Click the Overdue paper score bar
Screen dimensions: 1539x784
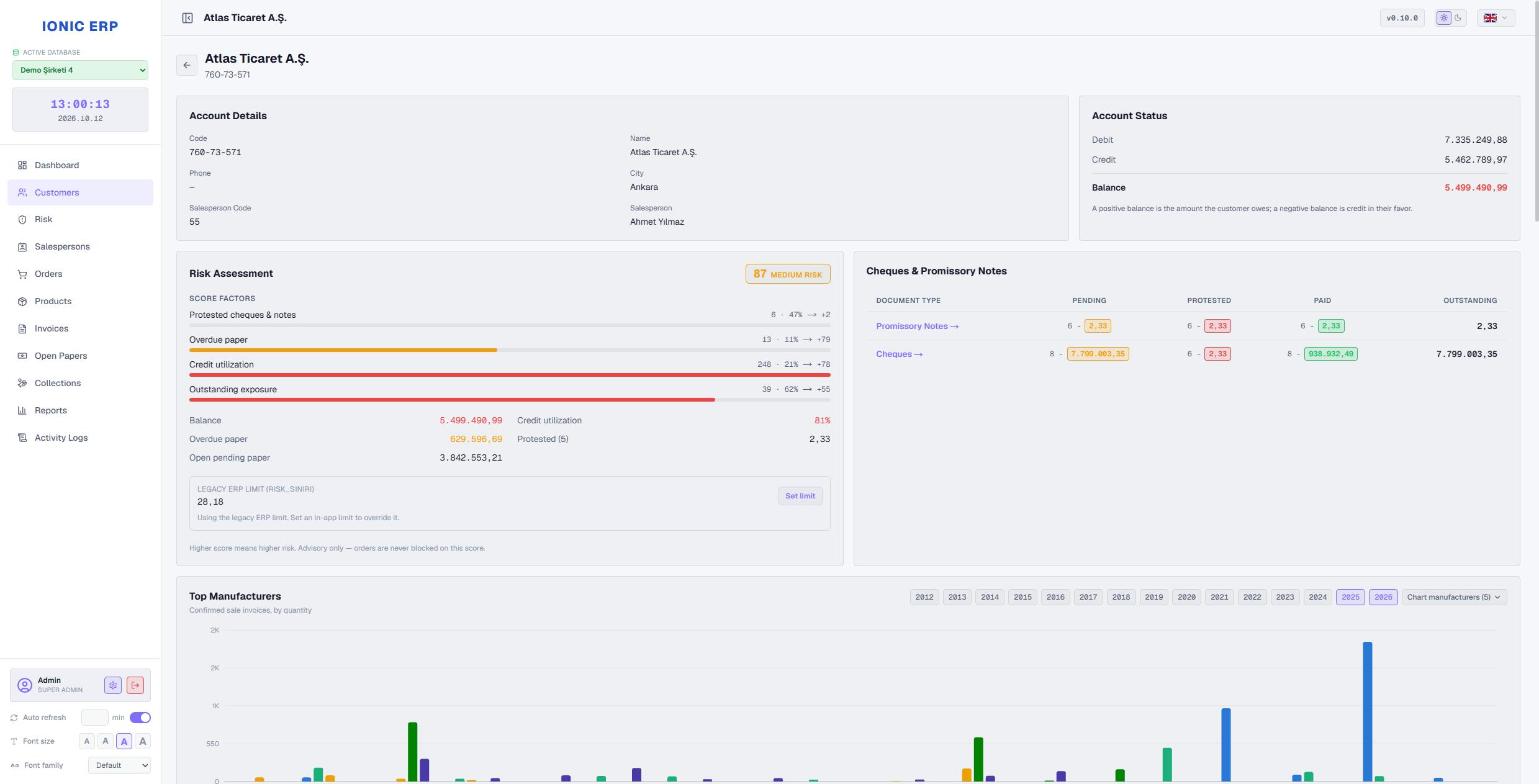509,350
